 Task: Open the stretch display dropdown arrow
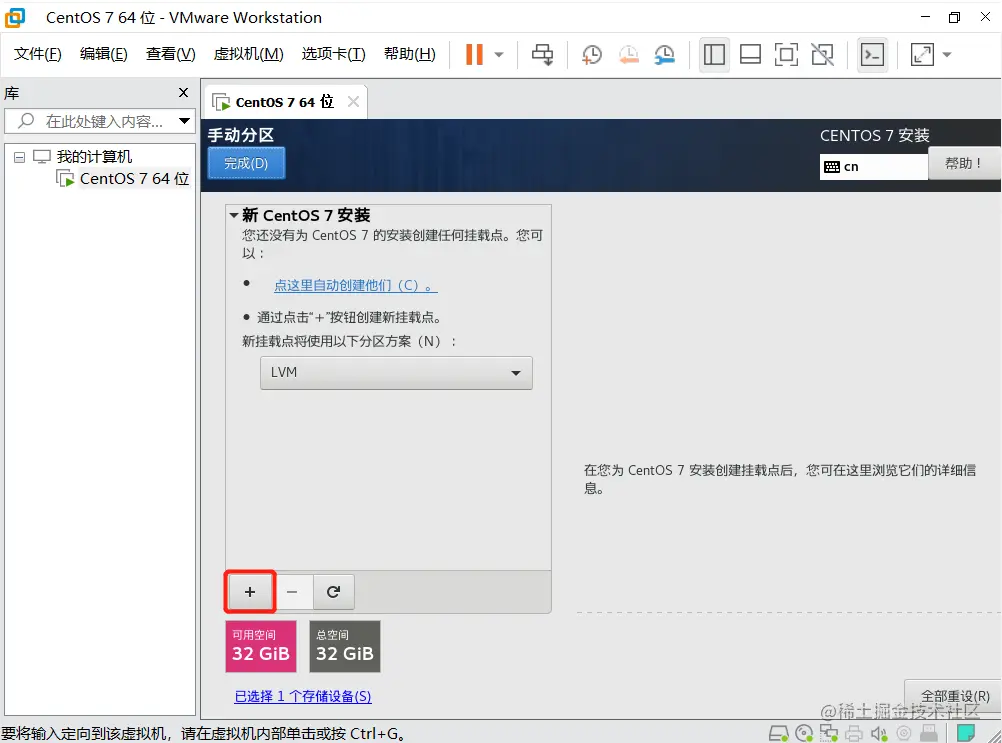tap(947, 55)
